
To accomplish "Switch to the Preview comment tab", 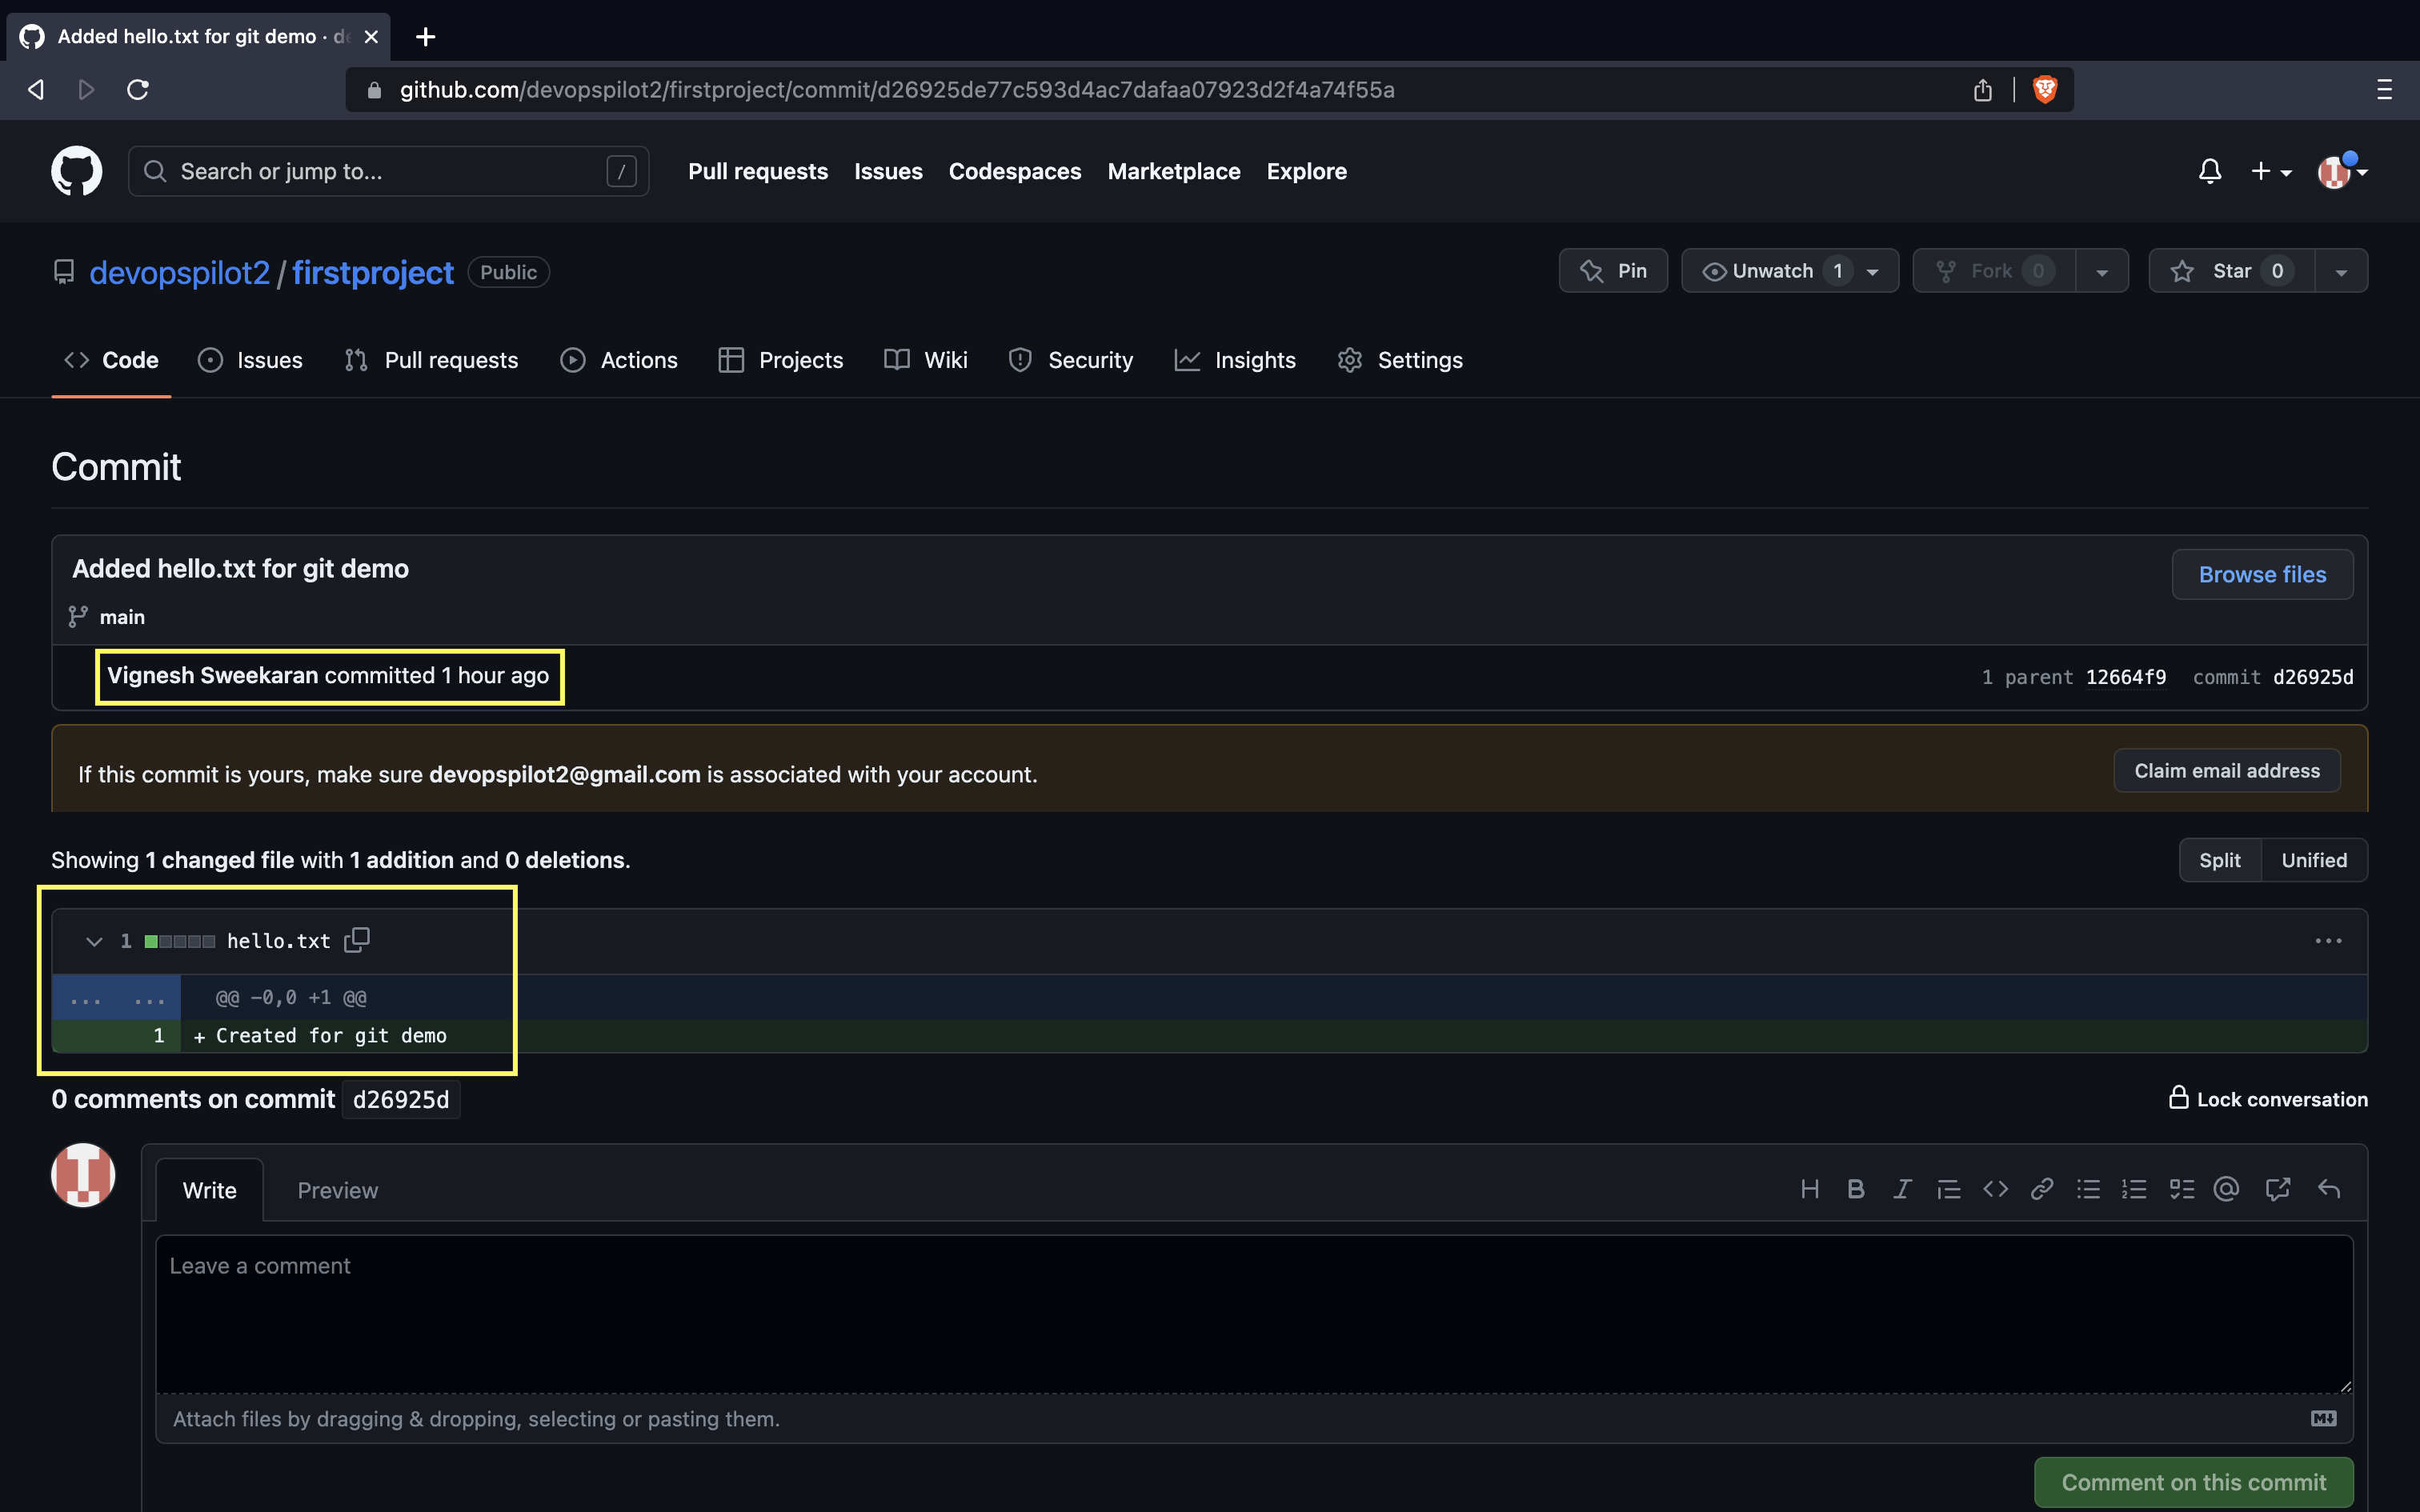I will coord(337,1190).
